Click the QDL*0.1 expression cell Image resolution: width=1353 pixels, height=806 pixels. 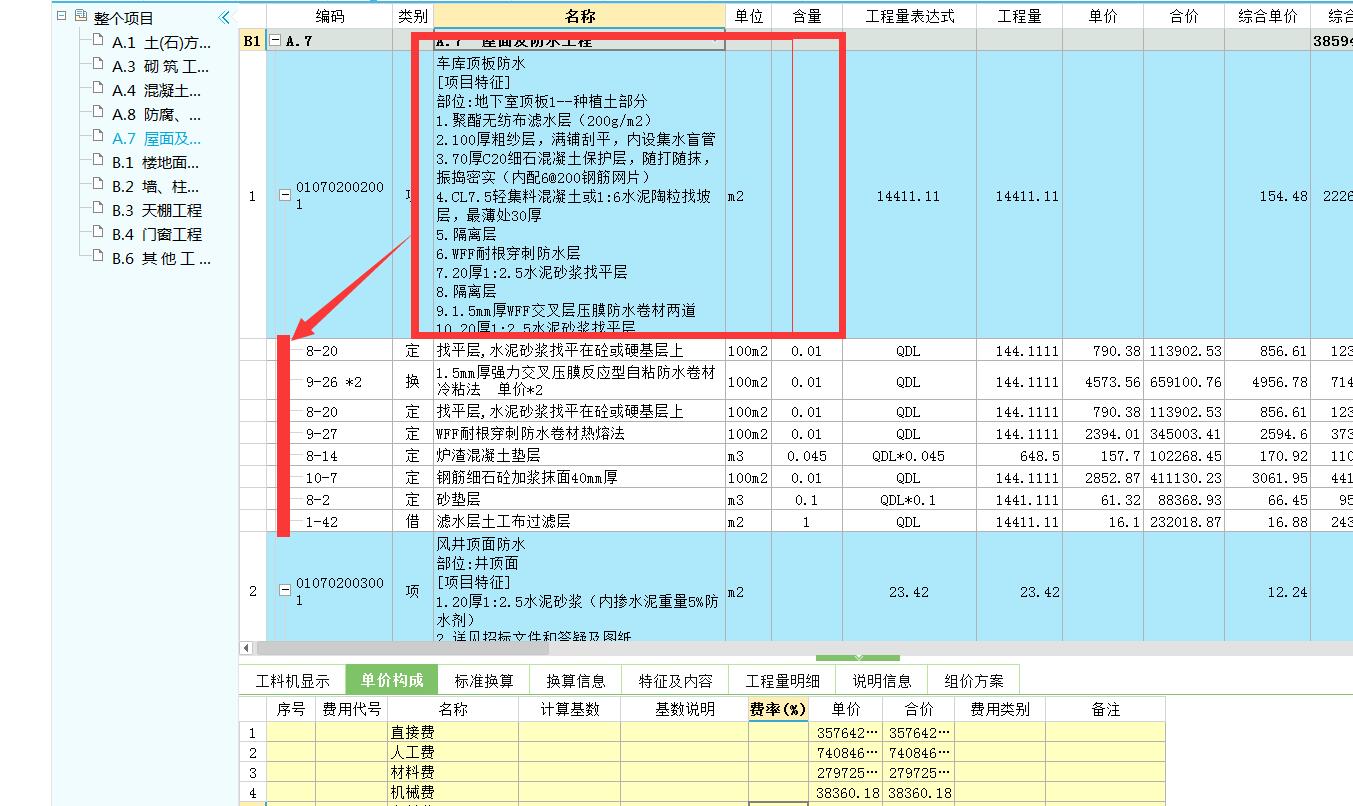coord(910,500)
